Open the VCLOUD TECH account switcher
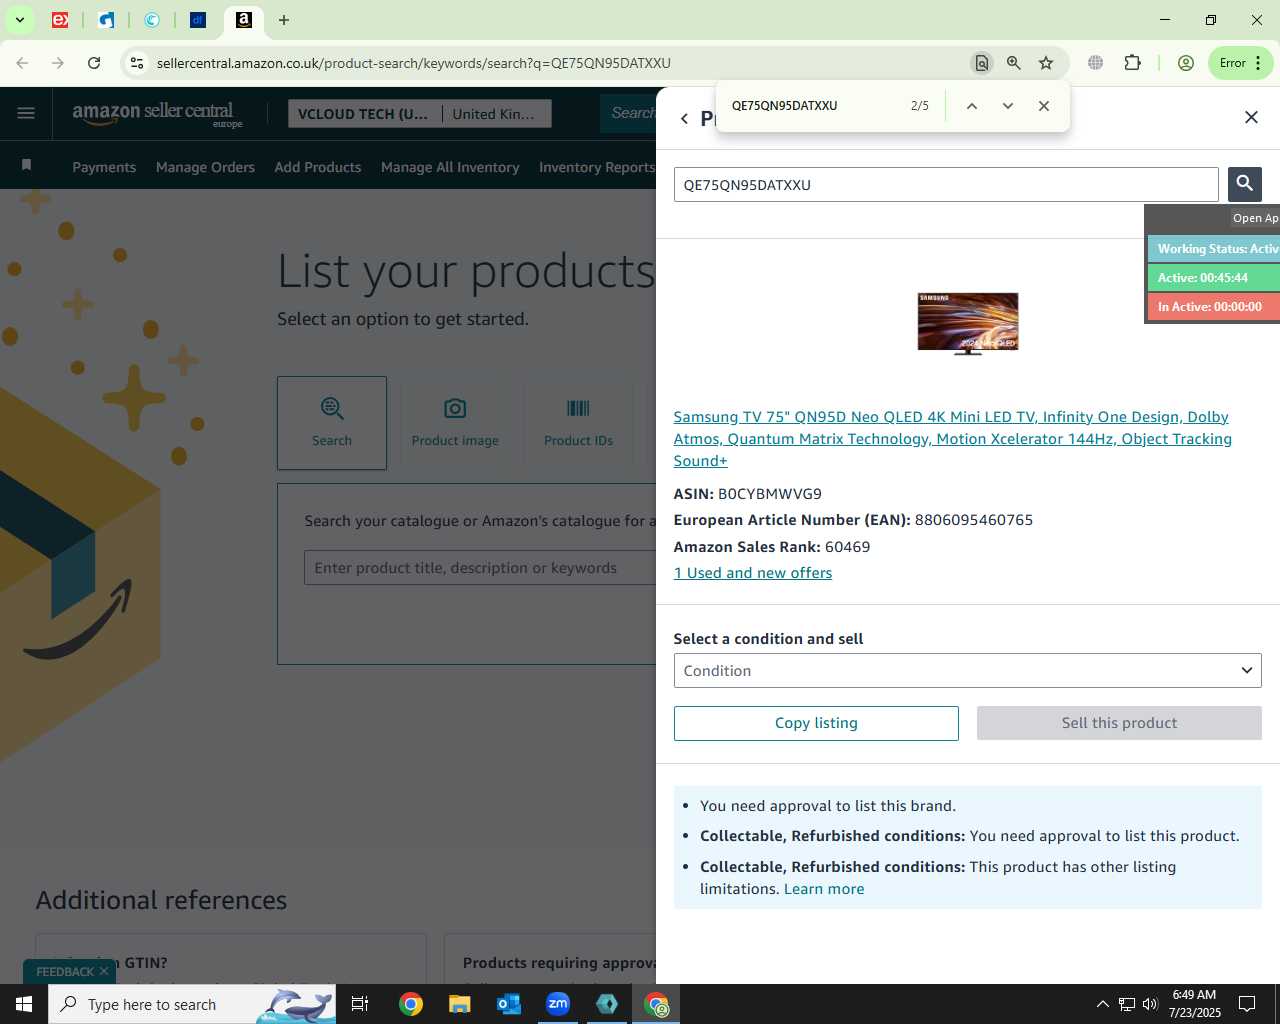 [363, 114]
